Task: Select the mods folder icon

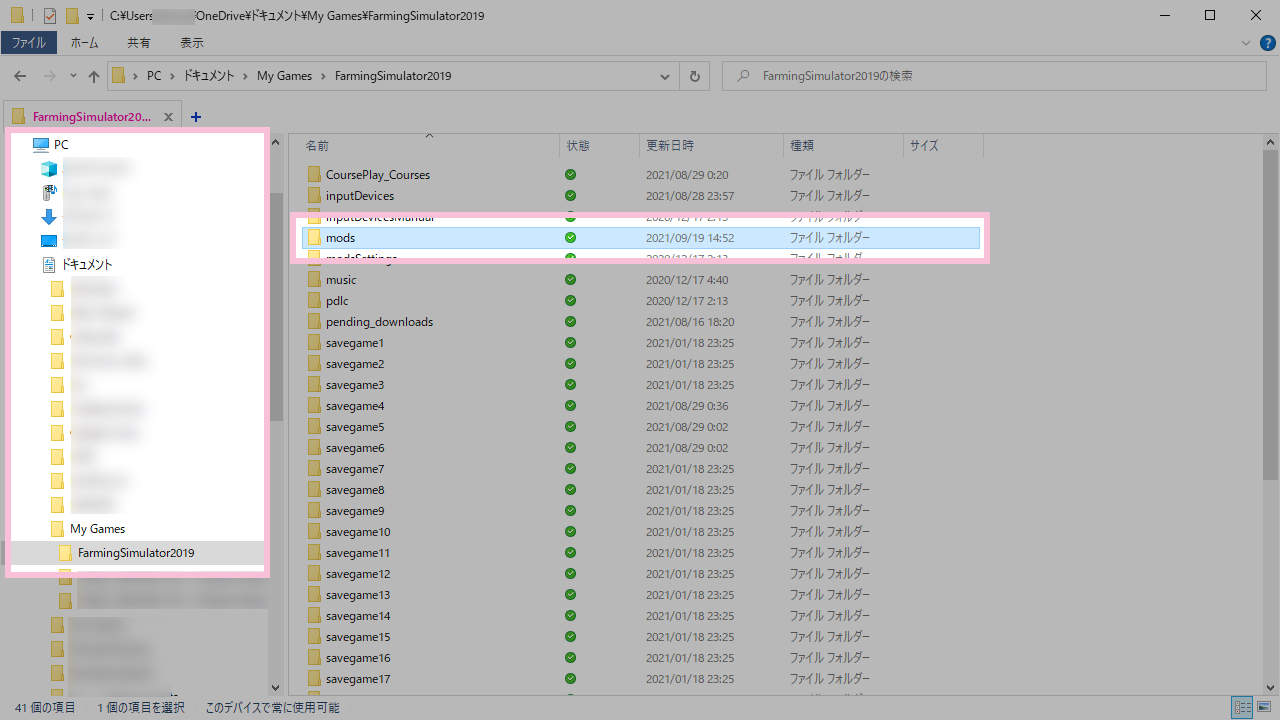Action: [314, 238]
